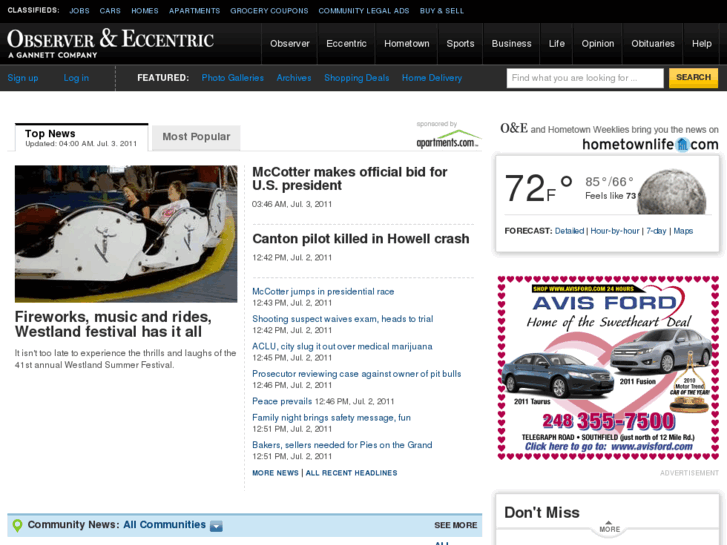Open the Peace prevails story

(x=282, y=401)
